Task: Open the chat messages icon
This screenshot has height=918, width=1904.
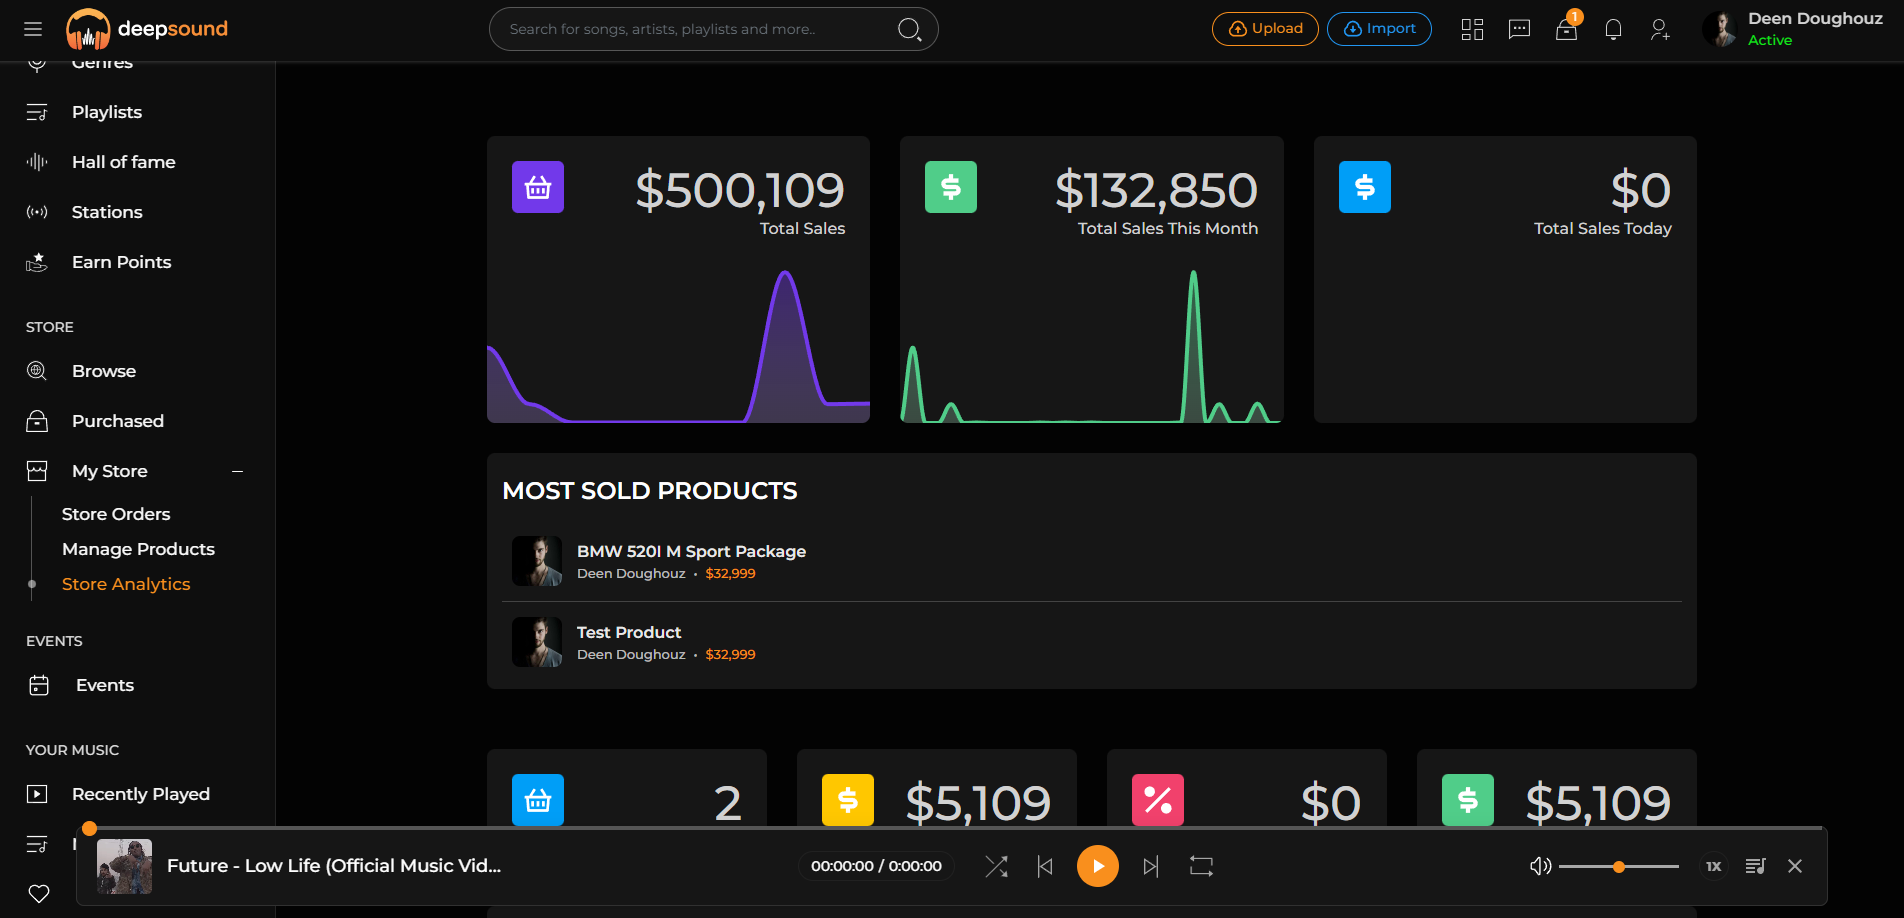Action: (1519, 29)
